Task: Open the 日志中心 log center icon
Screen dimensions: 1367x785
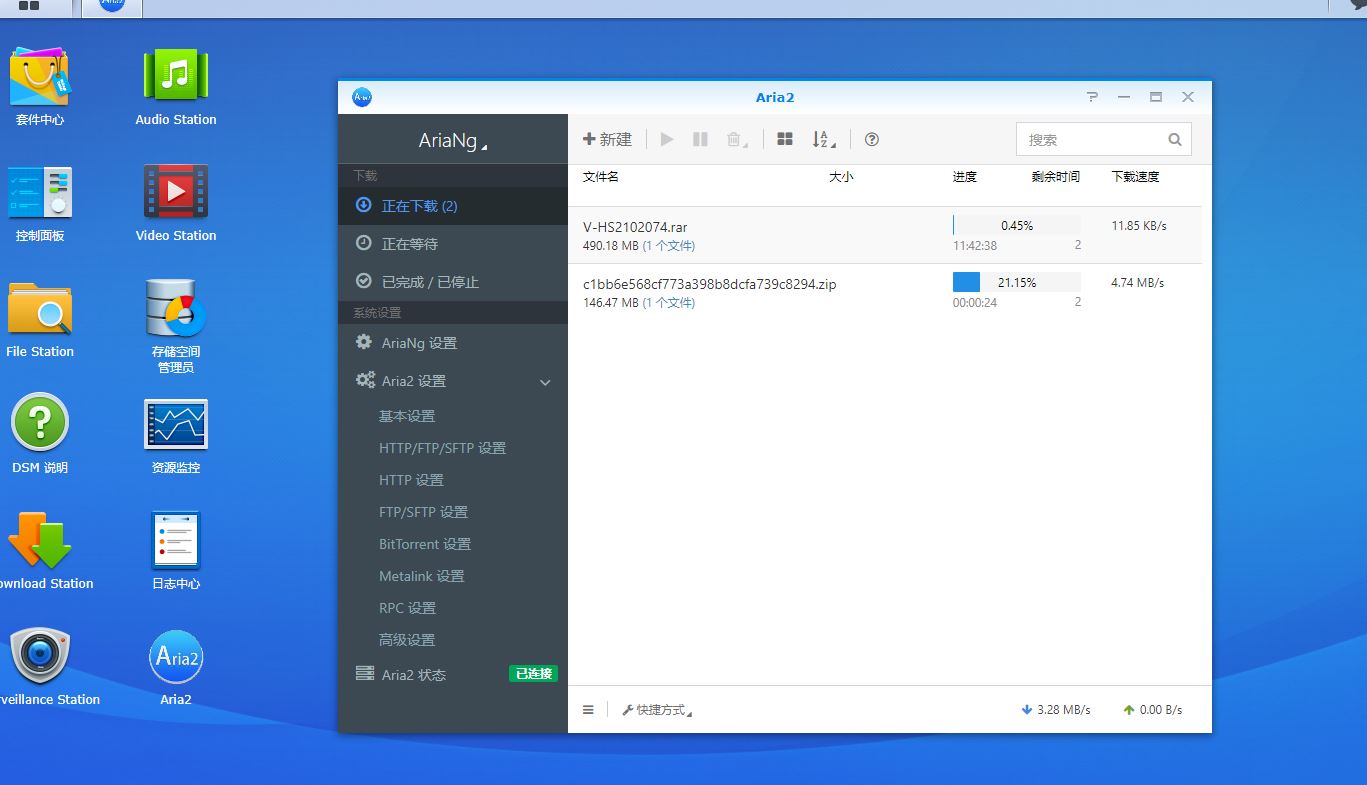Action: coord(176,540)
